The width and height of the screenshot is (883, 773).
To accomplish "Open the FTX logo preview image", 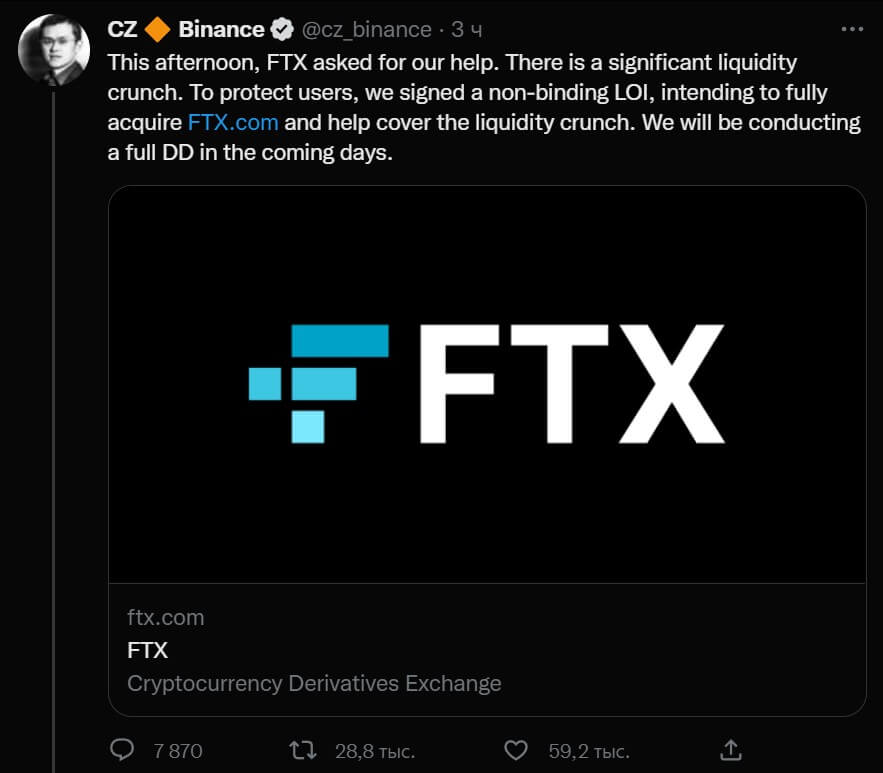I will coord(486,384).
